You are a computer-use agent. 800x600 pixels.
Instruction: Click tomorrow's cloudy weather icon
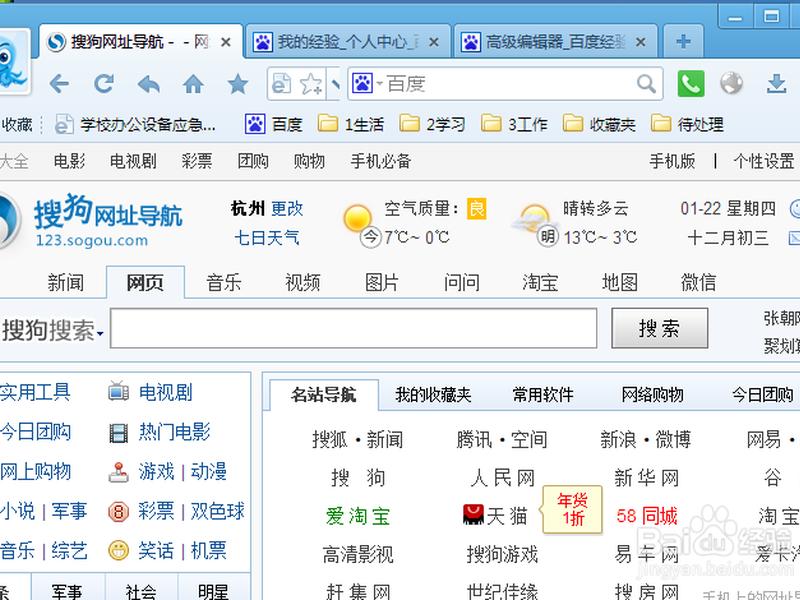pos(532,218)
